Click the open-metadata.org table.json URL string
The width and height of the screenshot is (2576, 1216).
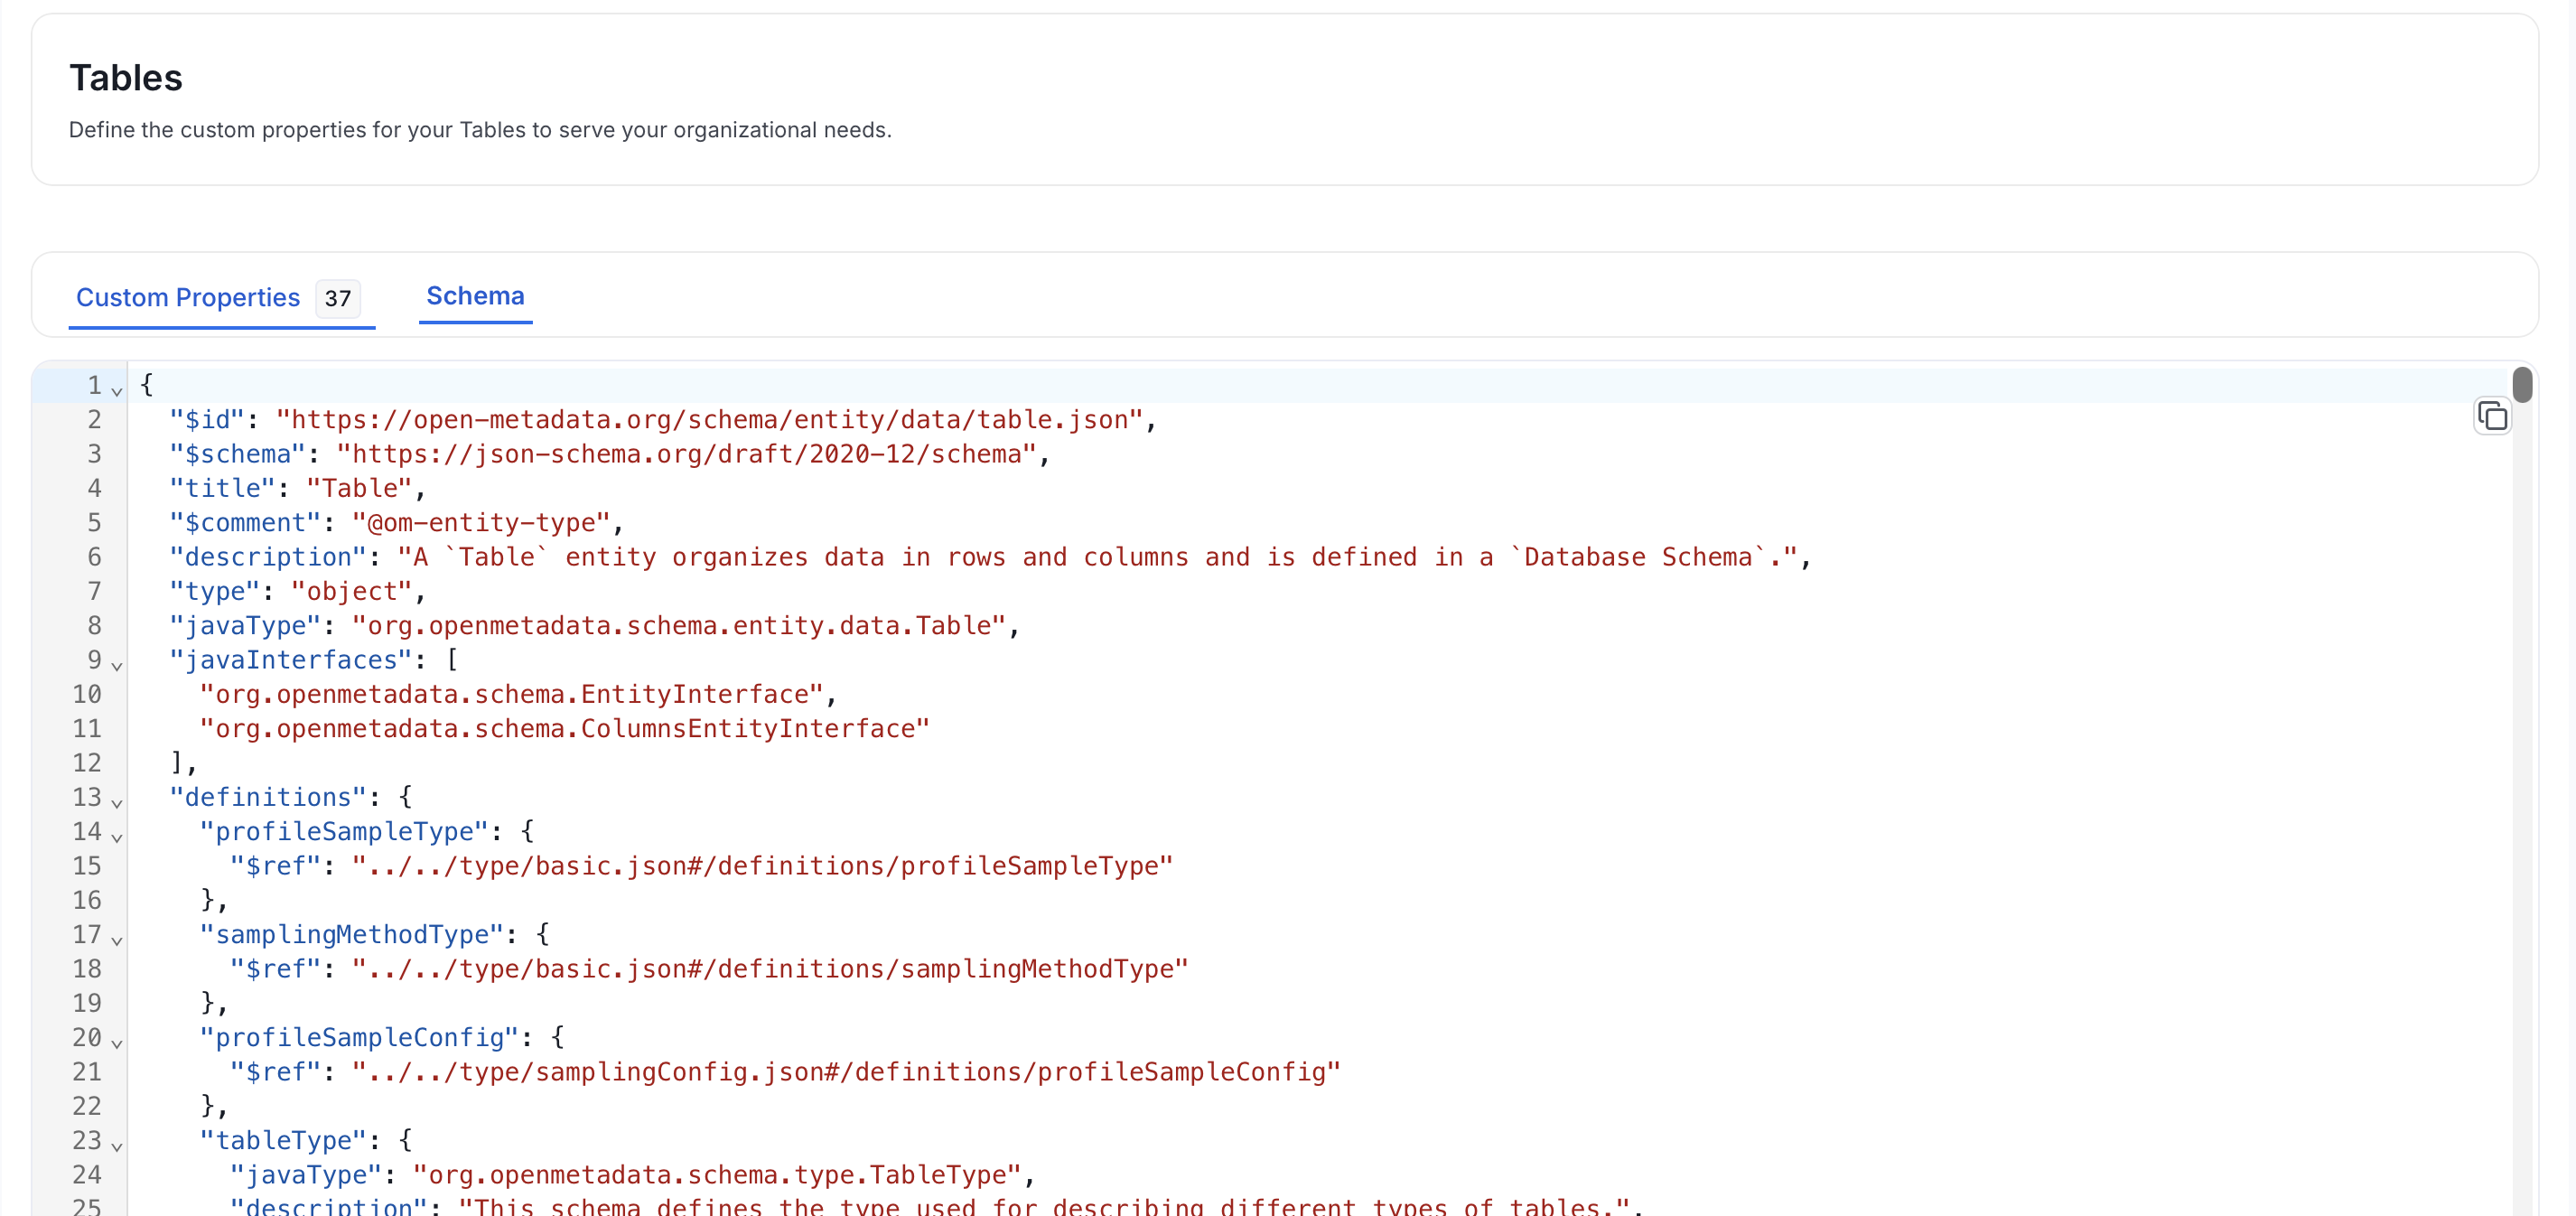710,419
